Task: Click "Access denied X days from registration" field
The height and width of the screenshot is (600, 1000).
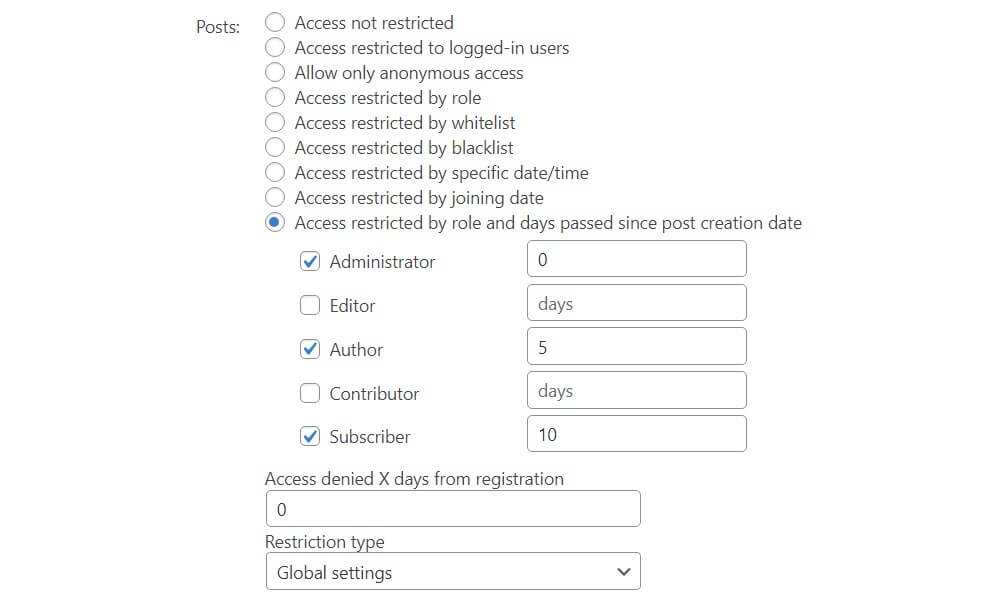Action: point(452,509)
